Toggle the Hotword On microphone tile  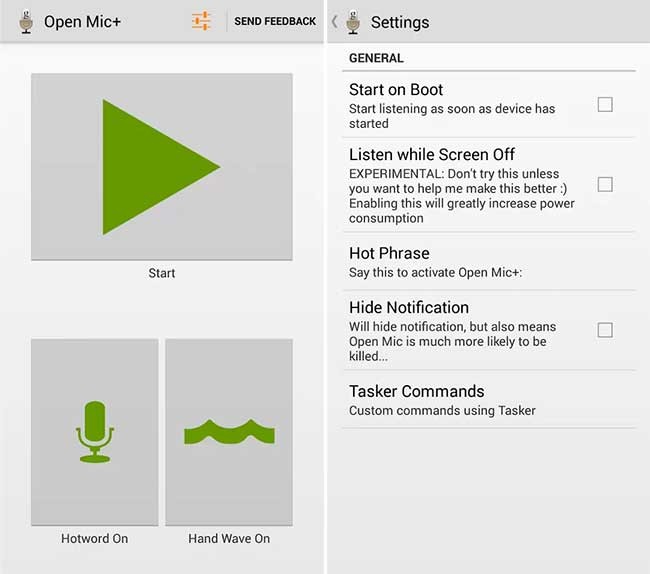pos(95,432)
